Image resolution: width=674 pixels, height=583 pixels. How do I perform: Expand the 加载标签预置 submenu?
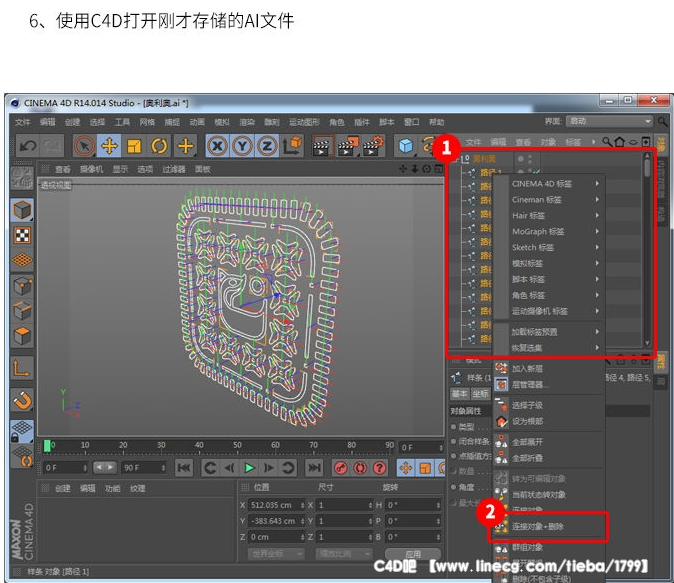[x=549, y=331]
